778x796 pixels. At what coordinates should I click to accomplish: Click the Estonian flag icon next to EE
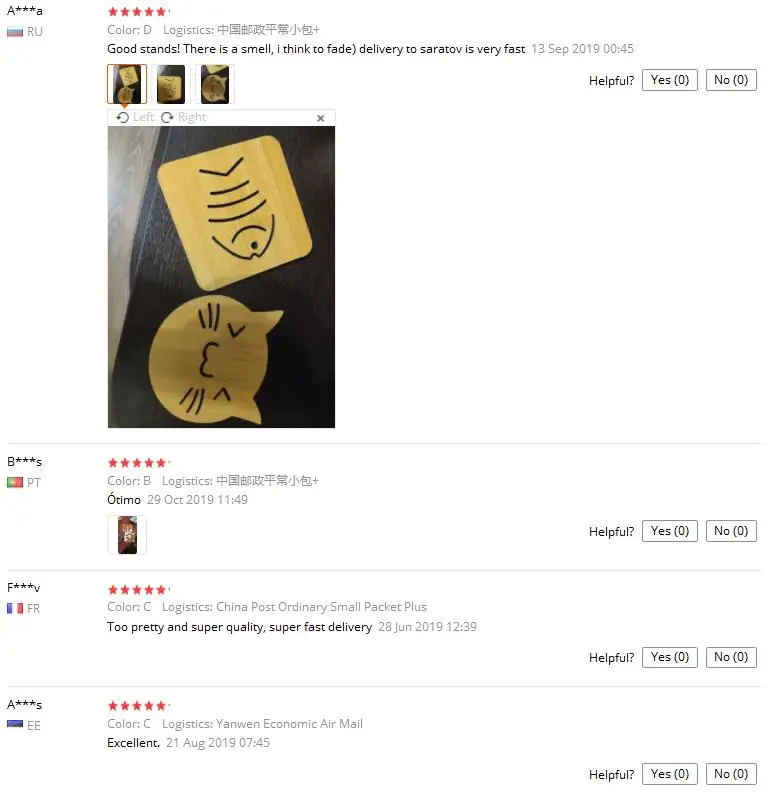15,724
